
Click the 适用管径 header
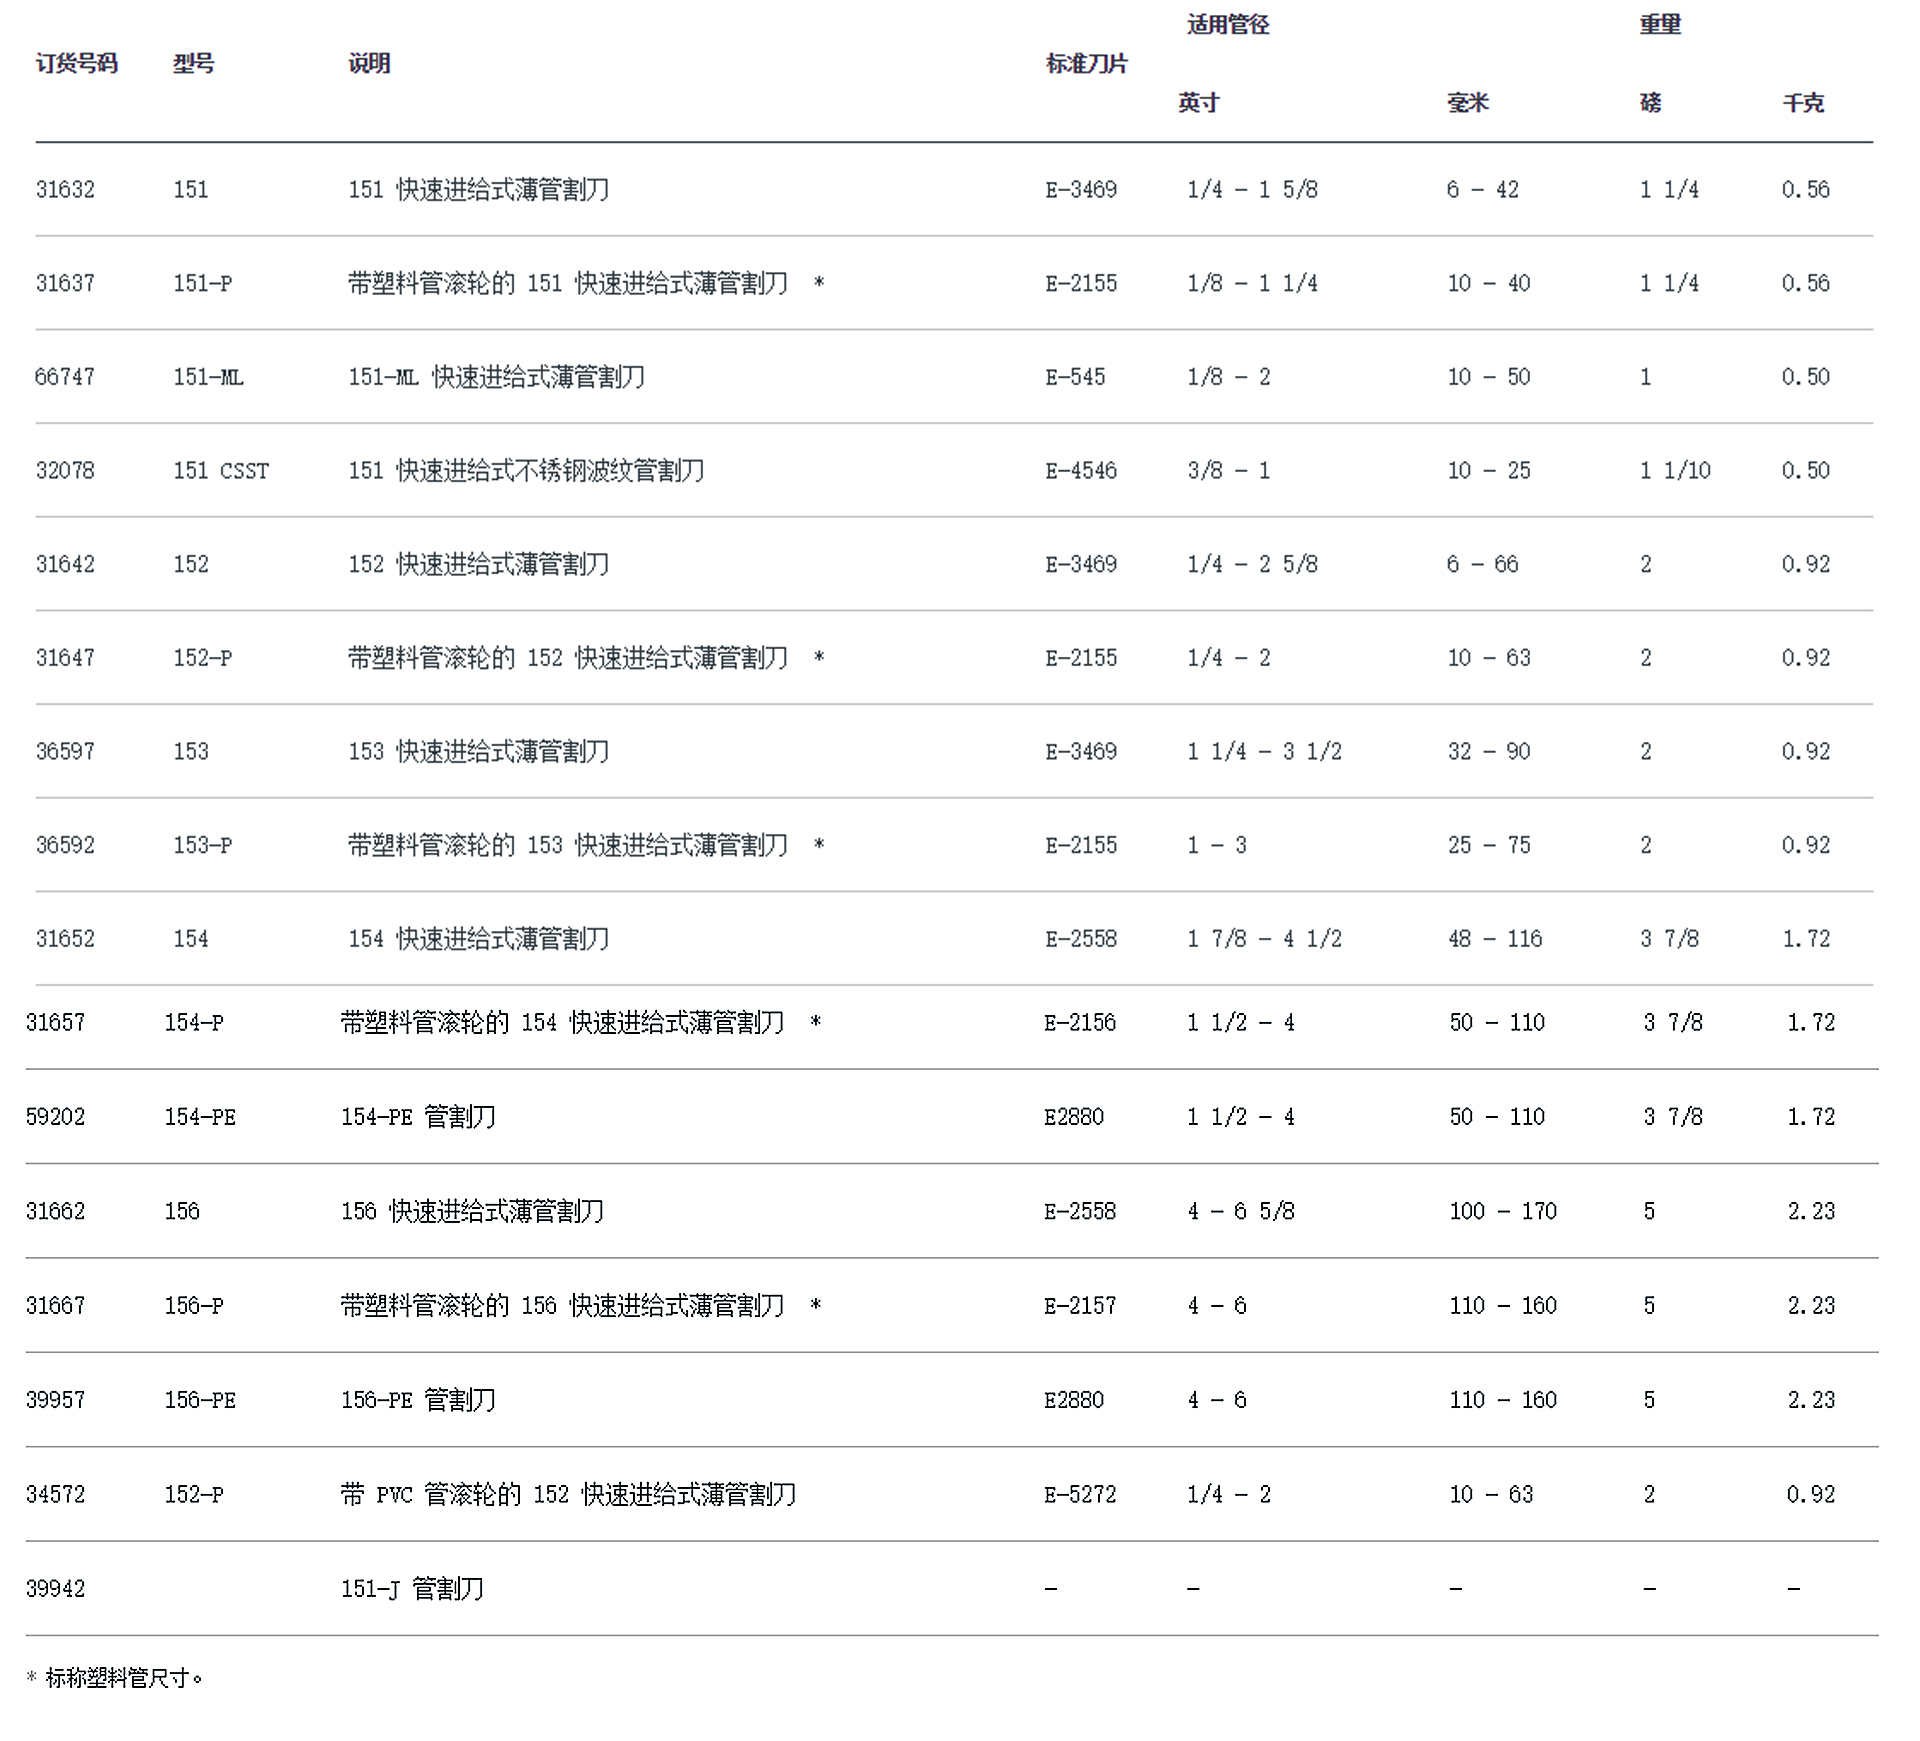(x=1228, y=24)
